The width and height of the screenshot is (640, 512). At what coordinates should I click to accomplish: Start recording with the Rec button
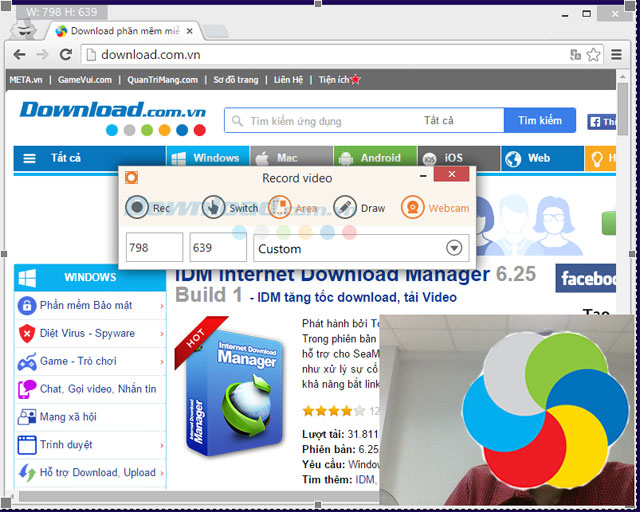(x=147, y=207)
